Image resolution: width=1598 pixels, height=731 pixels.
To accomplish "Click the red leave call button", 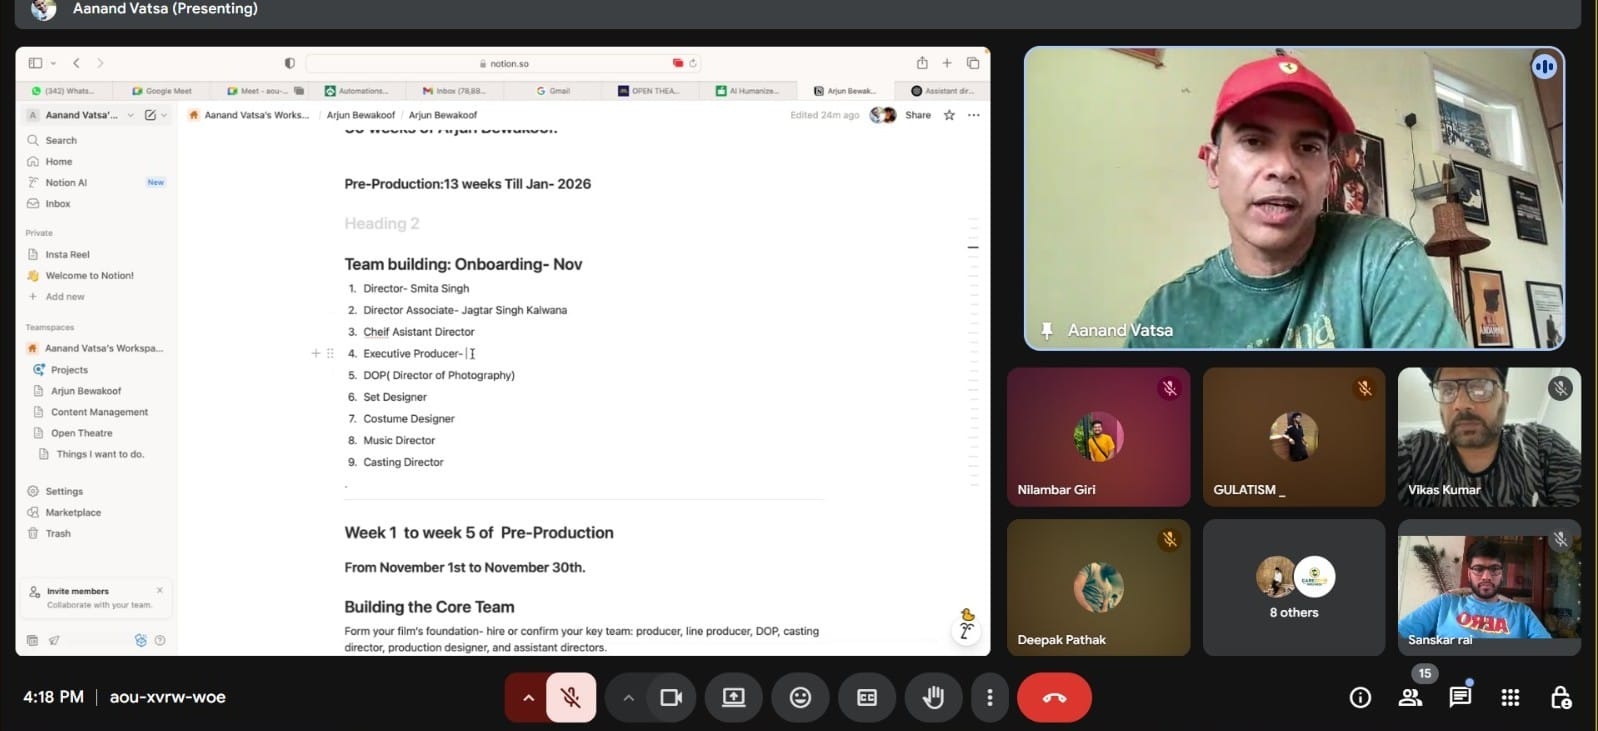I will click(1054, 698).
